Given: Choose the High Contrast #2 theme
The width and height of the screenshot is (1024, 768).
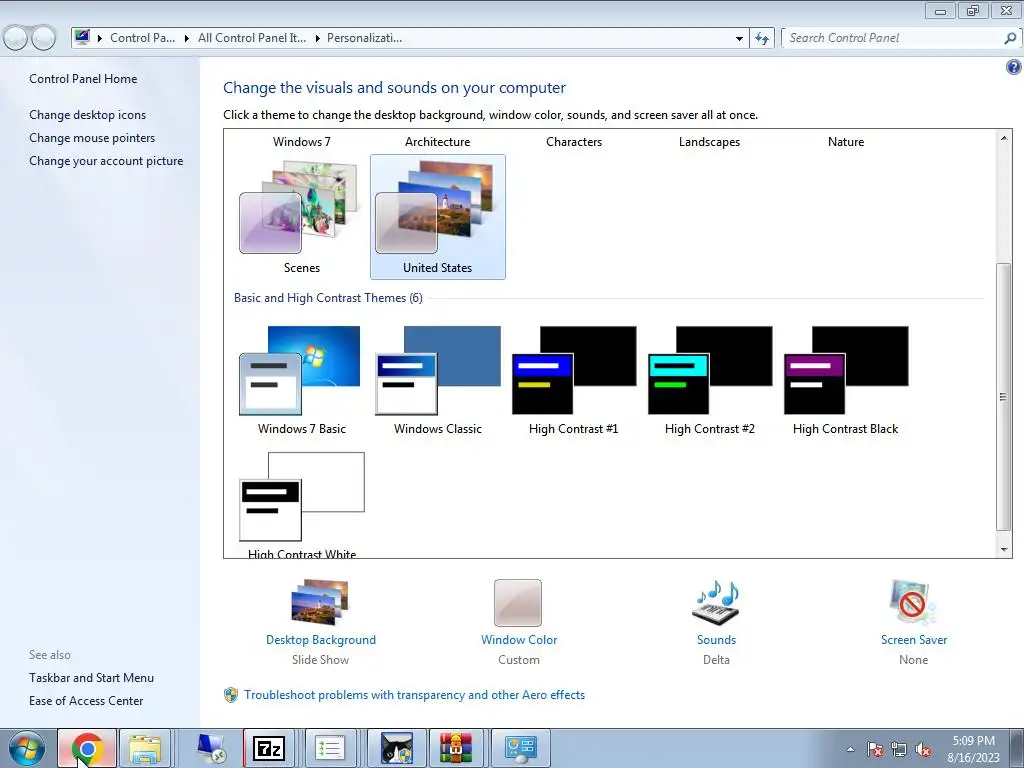Looking at the screenshot, I should (710, 381).
